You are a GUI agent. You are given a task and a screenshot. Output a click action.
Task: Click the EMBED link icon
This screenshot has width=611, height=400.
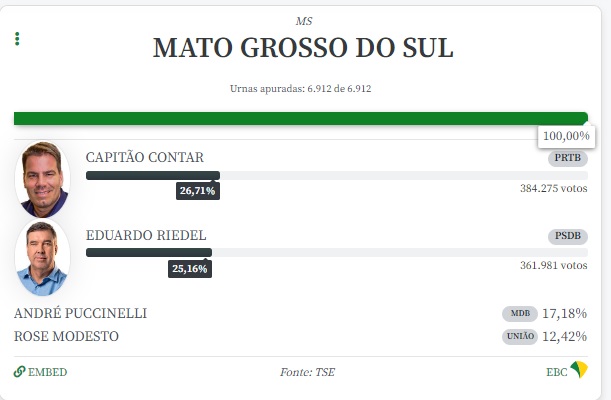(20, 372)
